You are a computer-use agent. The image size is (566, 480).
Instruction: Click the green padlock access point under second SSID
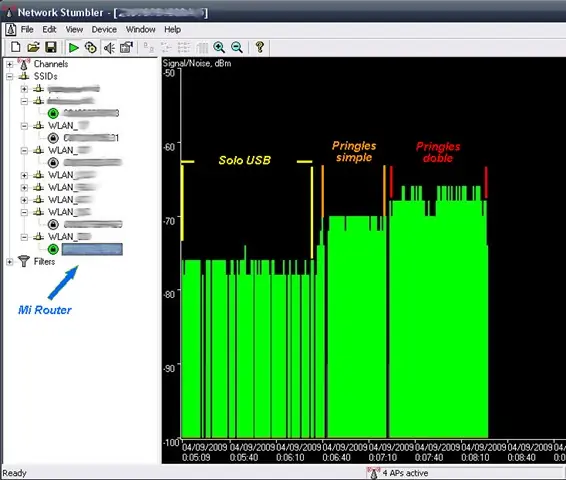[x=53, y=113]
